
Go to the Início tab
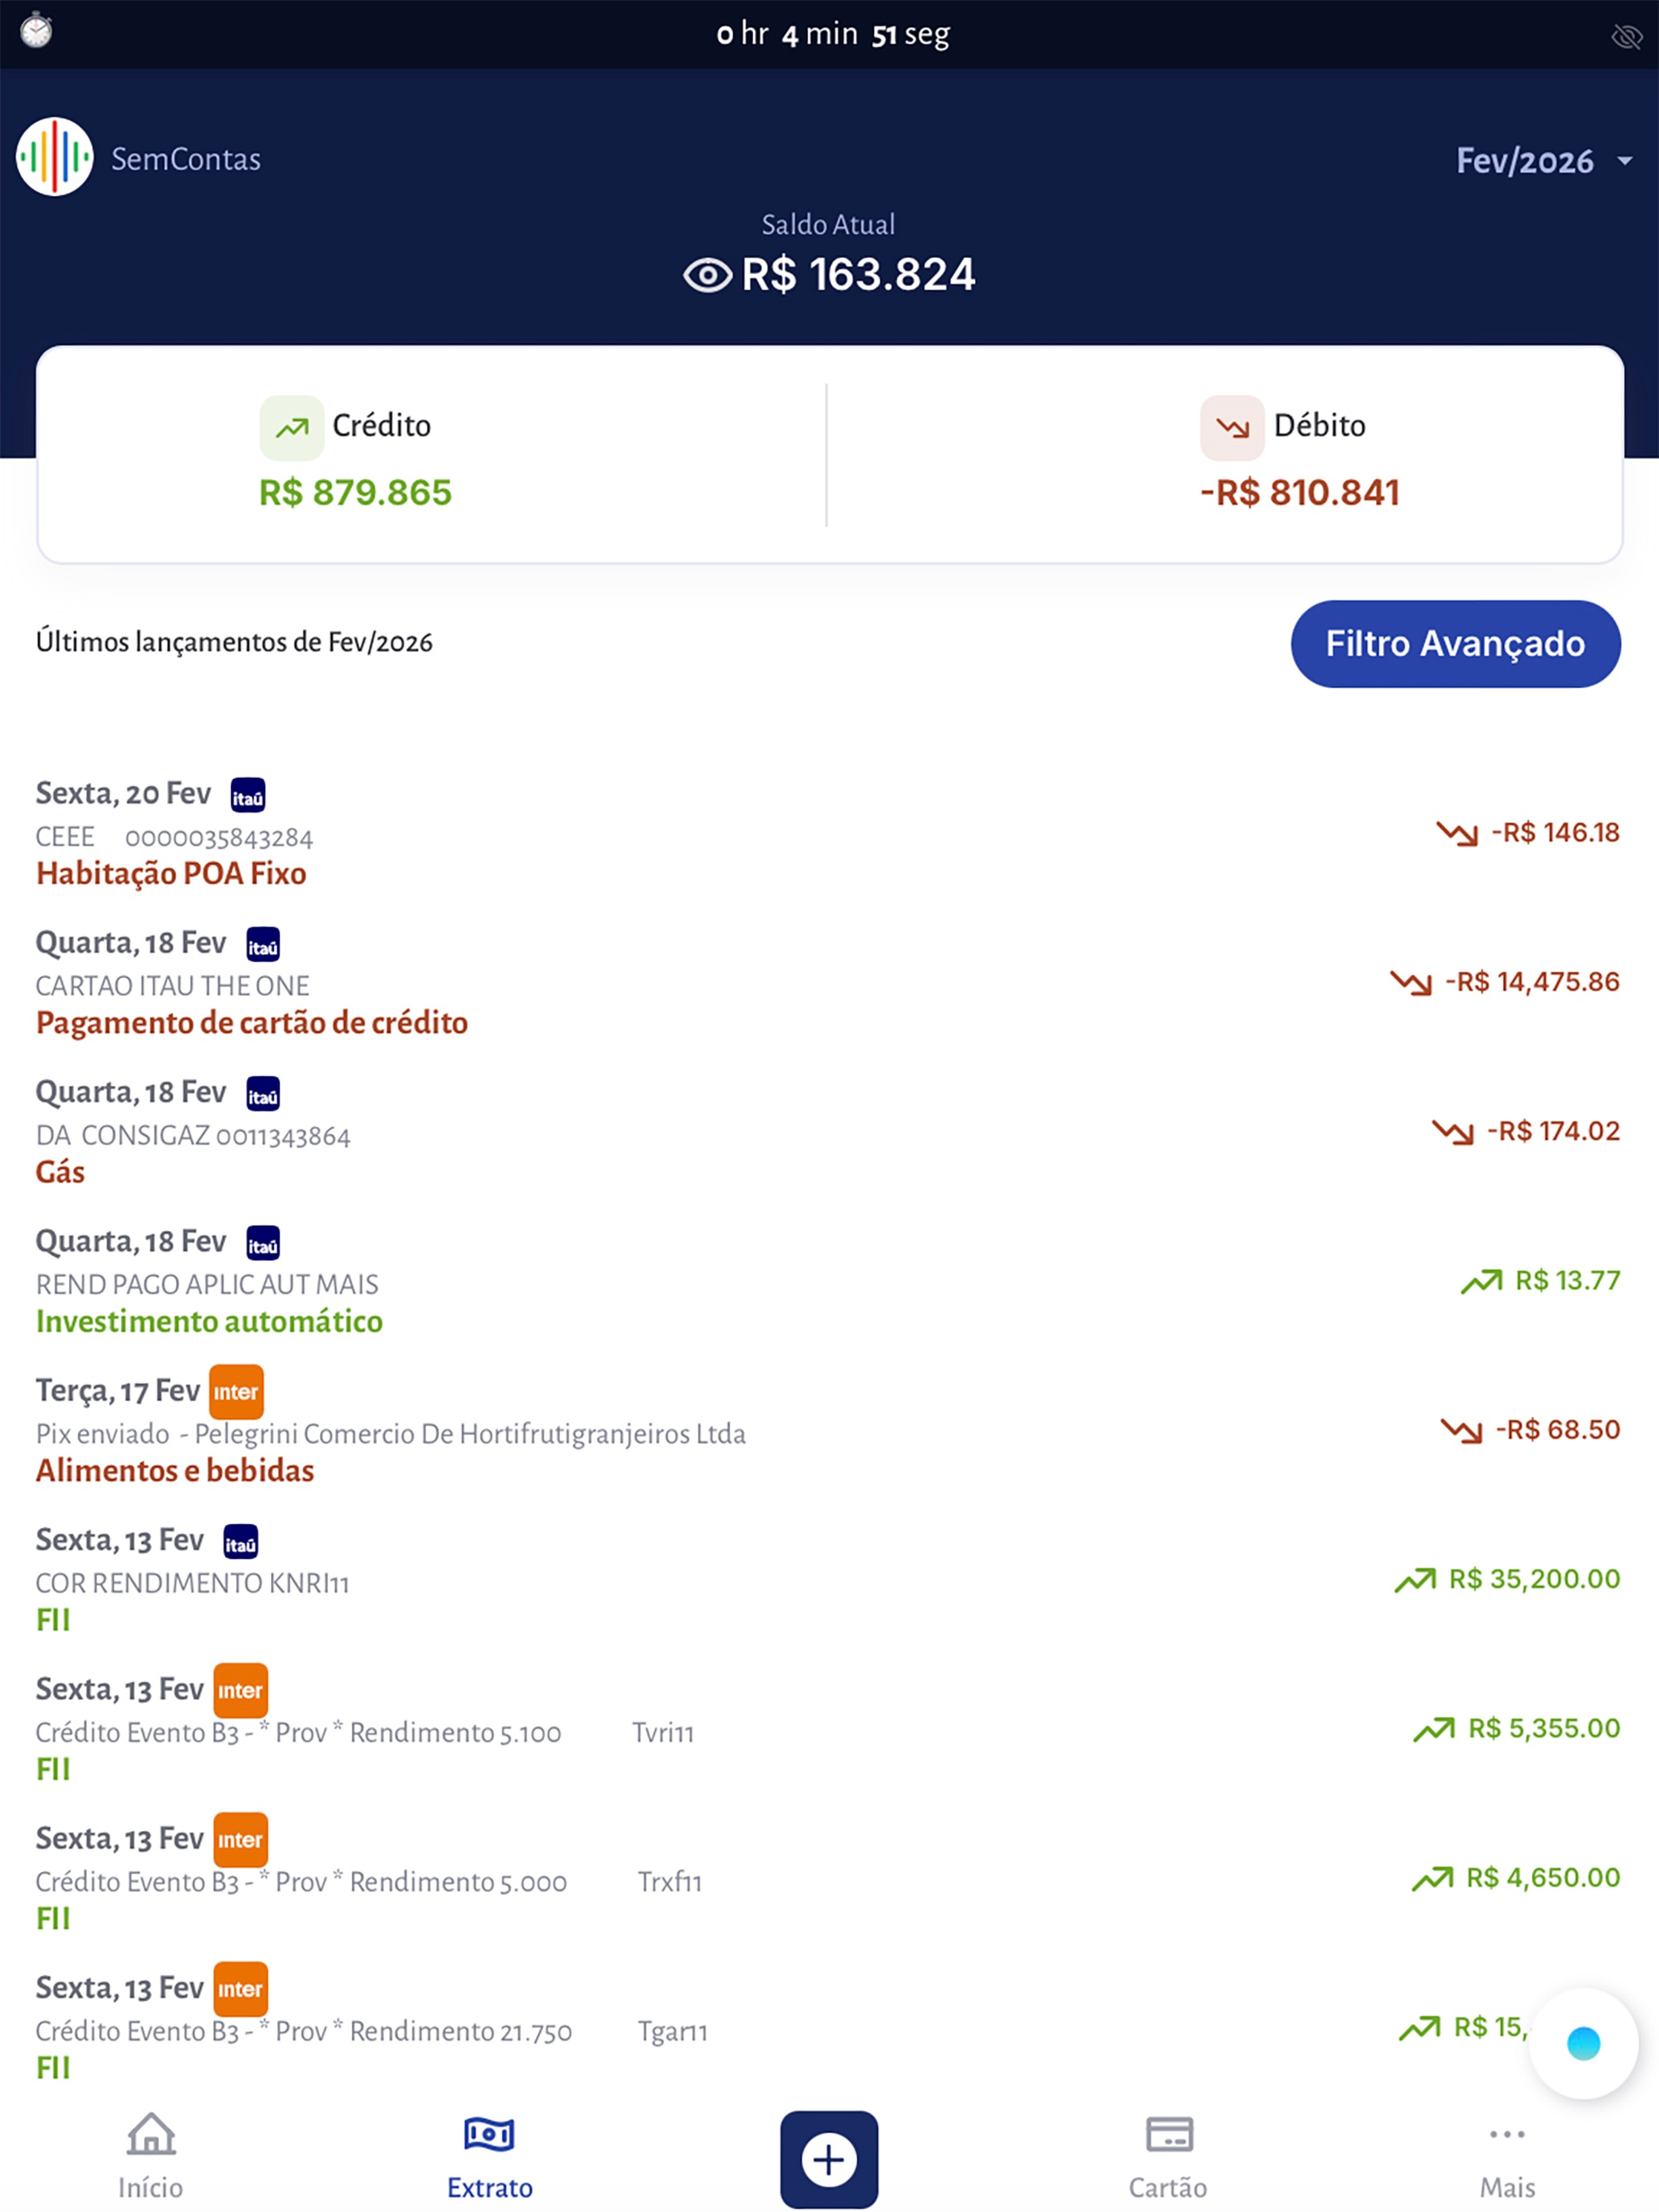point(151,2155)
